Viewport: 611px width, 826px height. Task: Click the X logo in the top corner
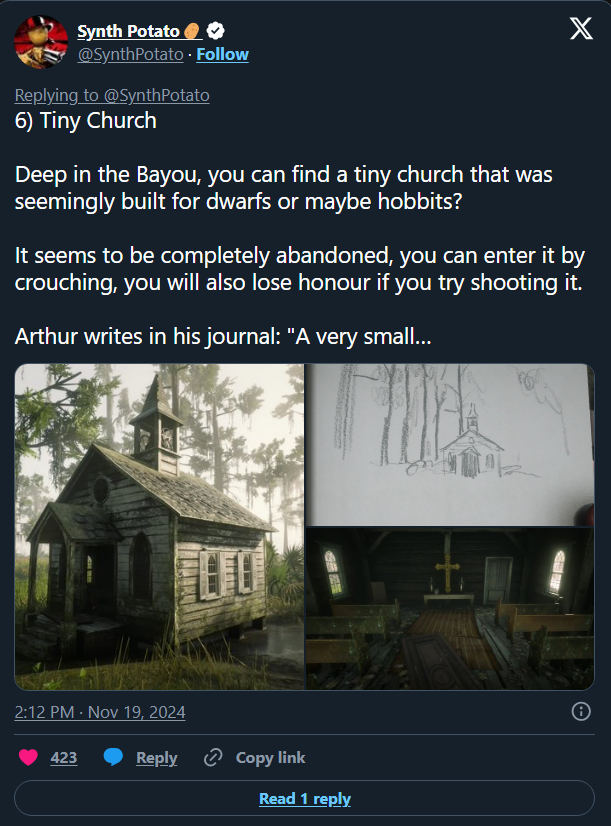(x=581, y=29)
